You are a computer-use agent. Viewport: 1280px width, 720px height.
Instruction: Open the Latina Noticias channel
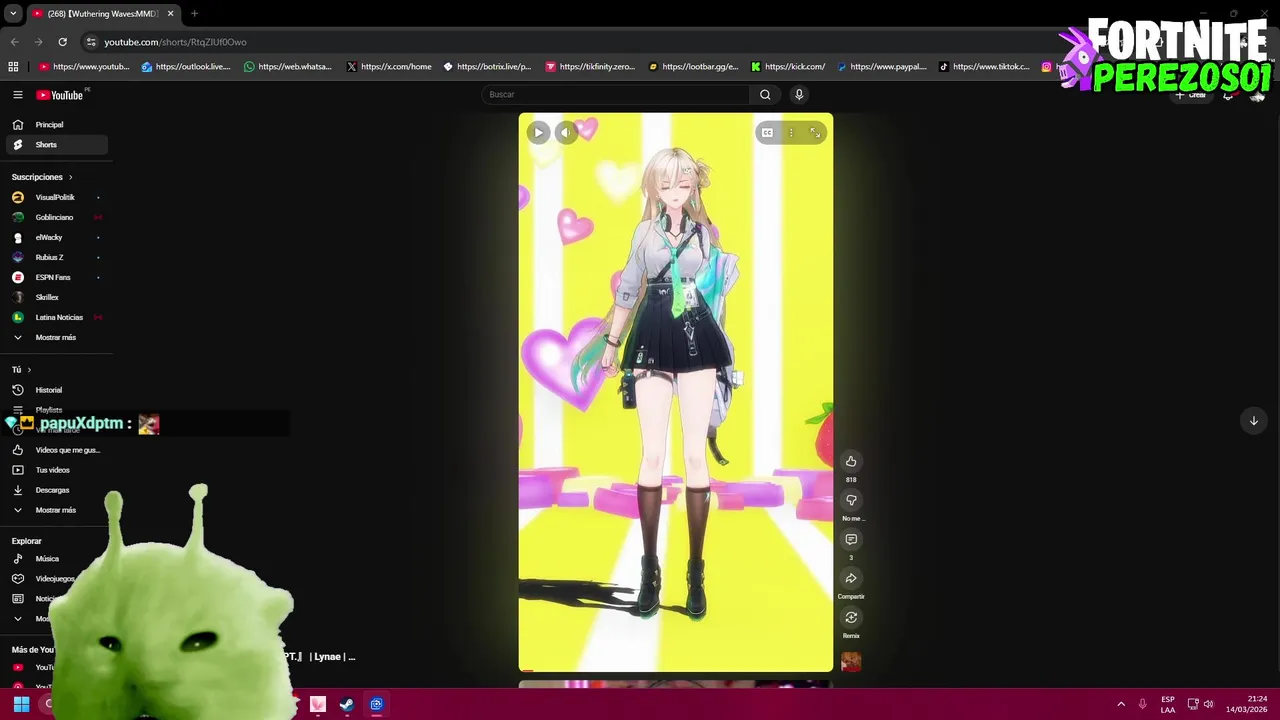[x=57, y=317]
